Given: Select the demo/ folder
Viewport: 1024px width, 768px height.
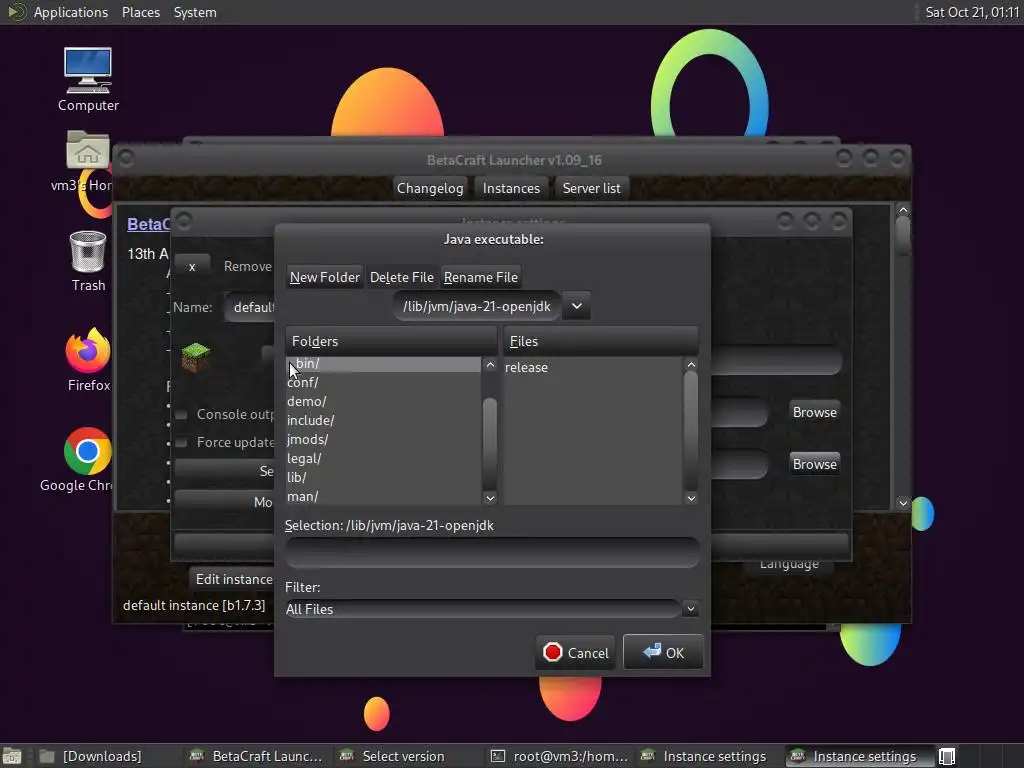Looking at the screenshot, I should pyautogui.click(x=383, y=401).
